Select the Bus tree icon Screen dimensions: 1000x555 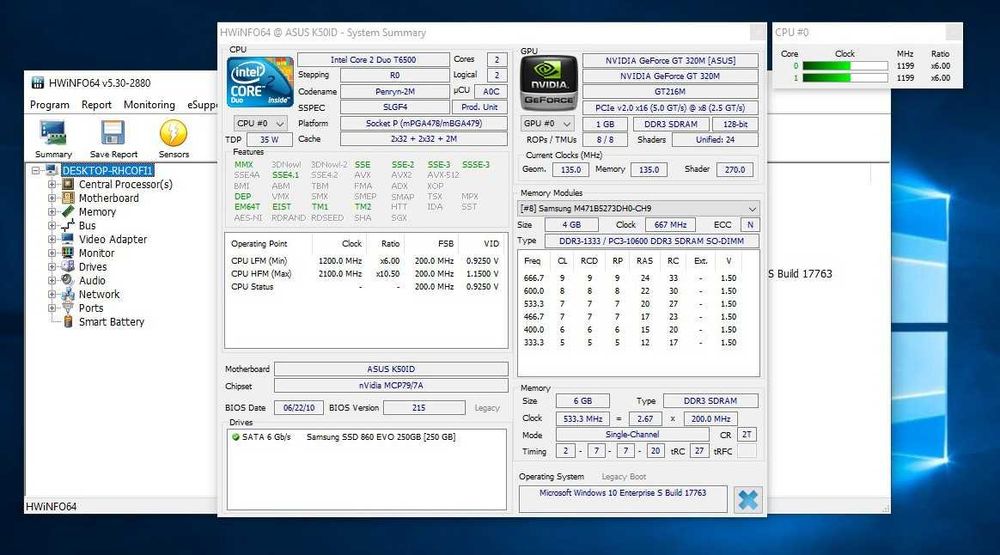68,225
